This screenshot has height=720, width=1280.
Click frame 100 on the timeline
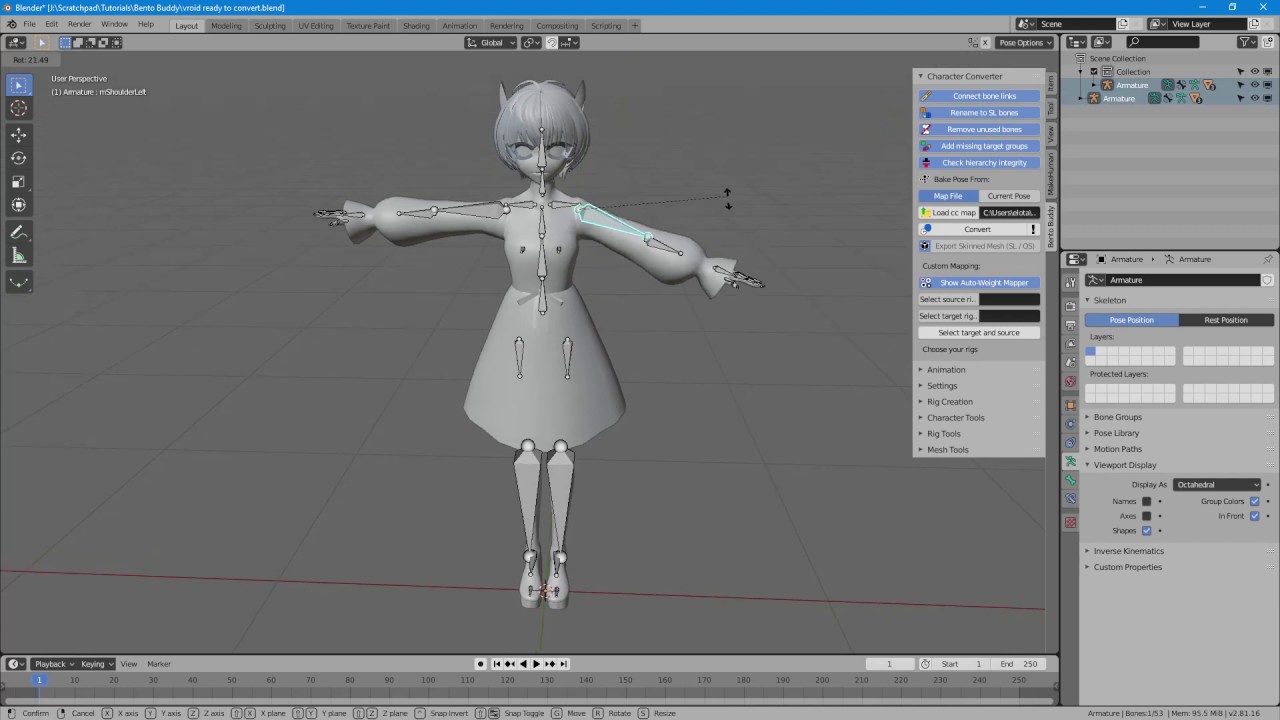pyautogui.click(x=429, y=680)
